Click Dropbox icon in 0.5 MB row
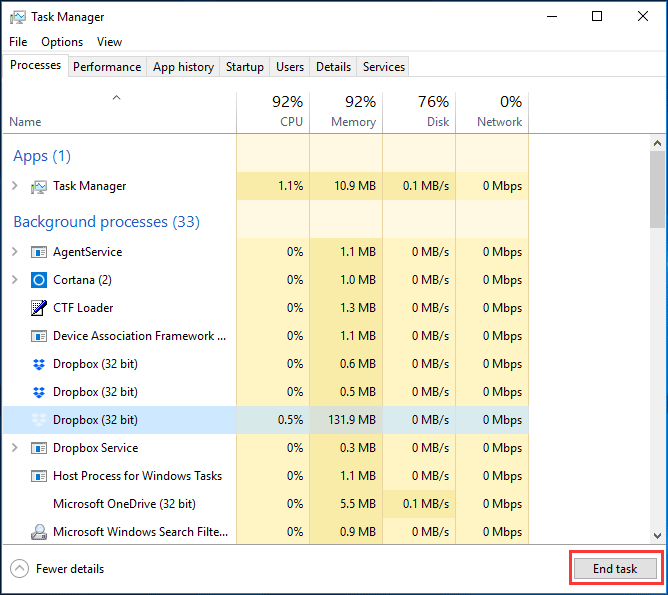Image resolution: width=668 pixels, height=595 pixels. tap(39, 392)
